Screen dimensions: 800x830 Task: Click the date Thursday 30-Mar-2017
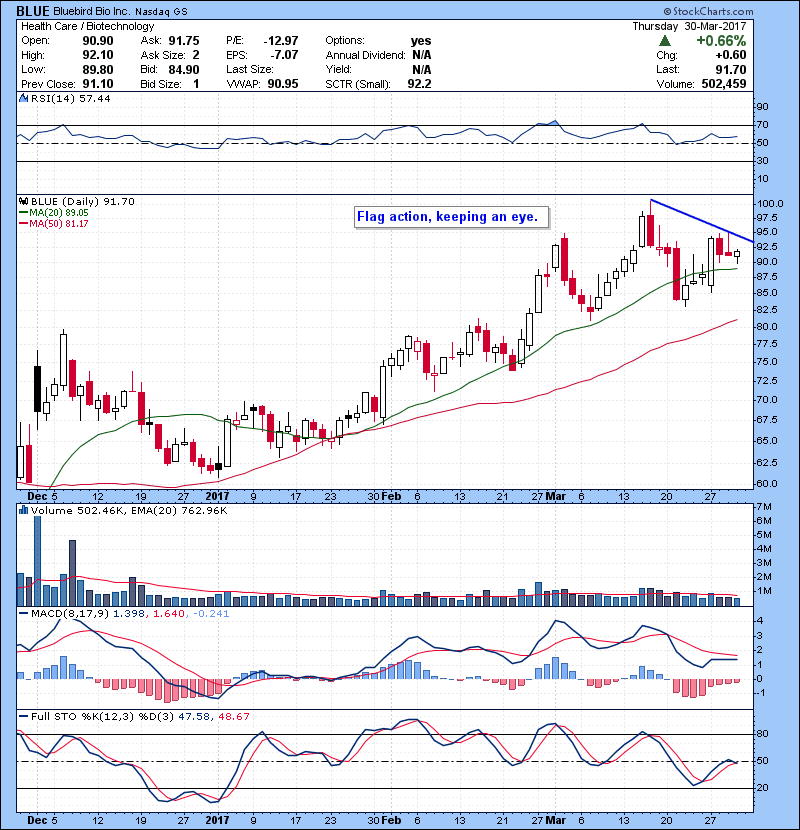pos(689,26)
